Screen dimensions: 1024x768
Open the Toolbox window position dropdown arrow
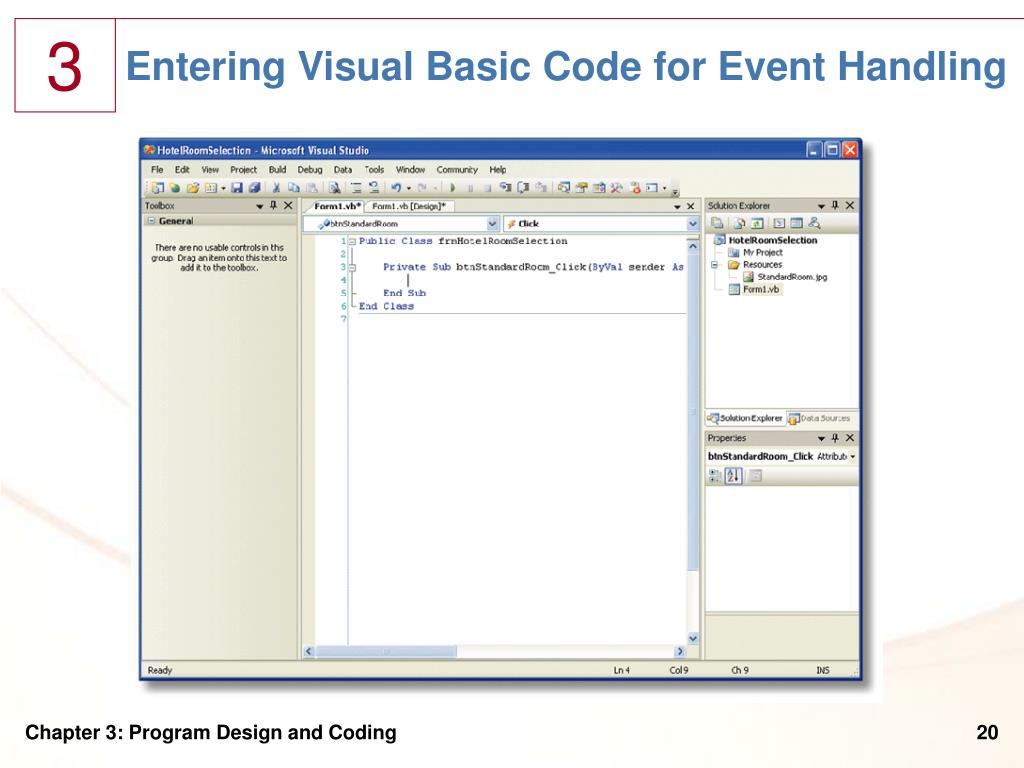click(259, 206)
